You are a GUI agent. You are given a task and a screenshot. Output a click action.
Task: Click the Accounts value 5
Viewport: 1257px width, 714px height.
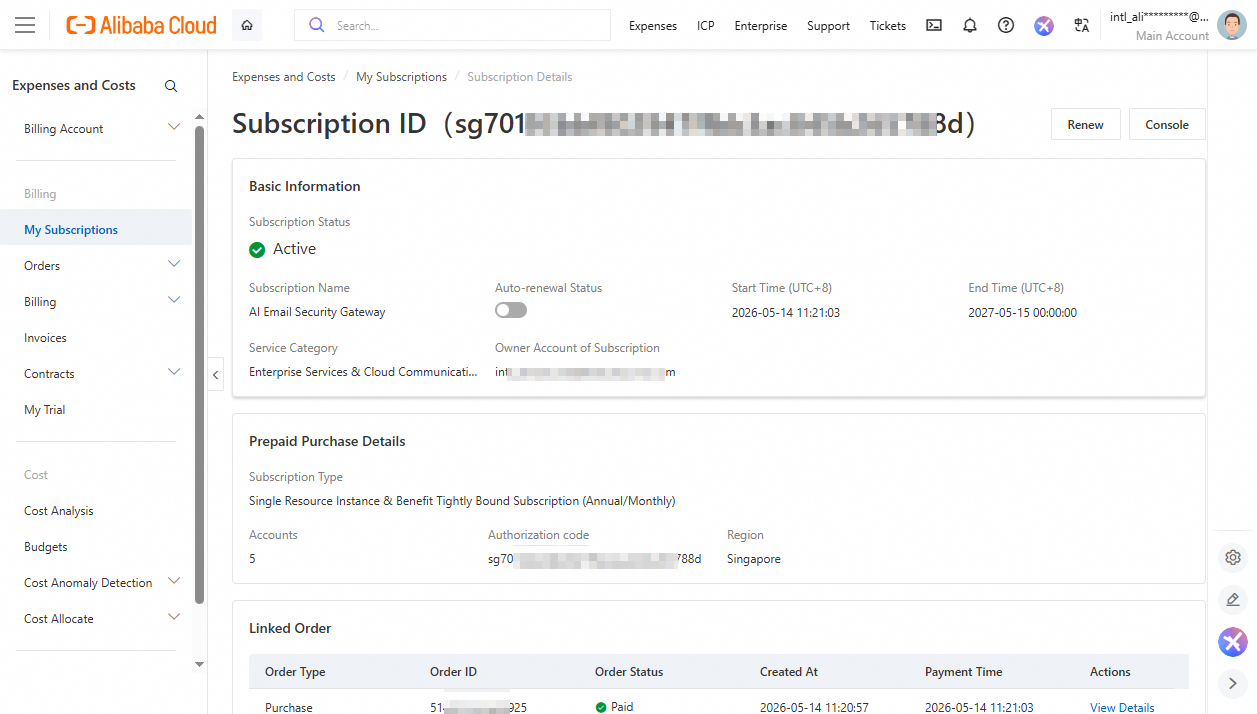point(252,559)
